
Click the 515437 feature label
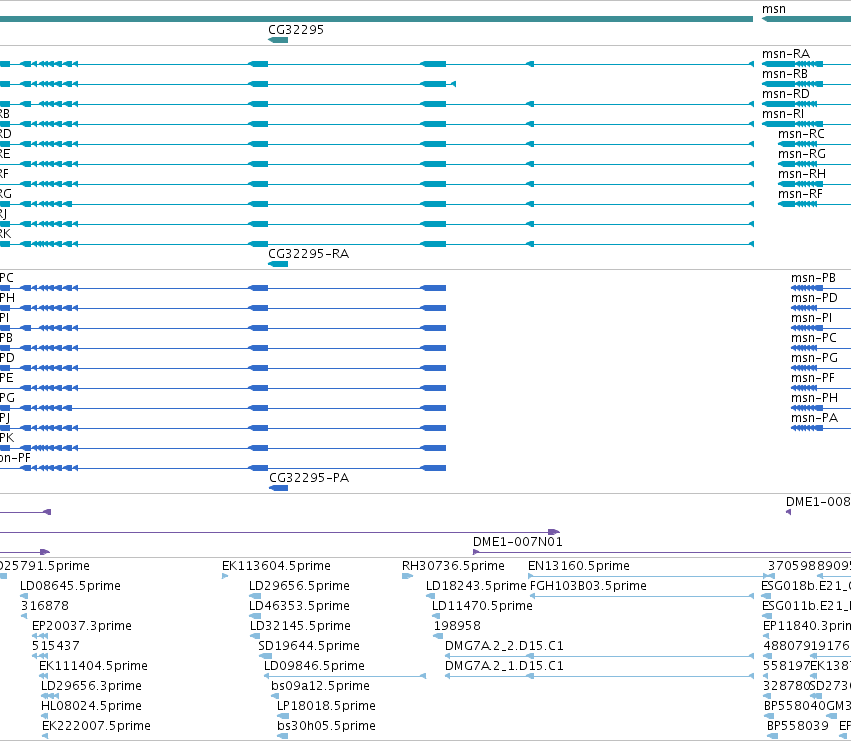[56, 646]
